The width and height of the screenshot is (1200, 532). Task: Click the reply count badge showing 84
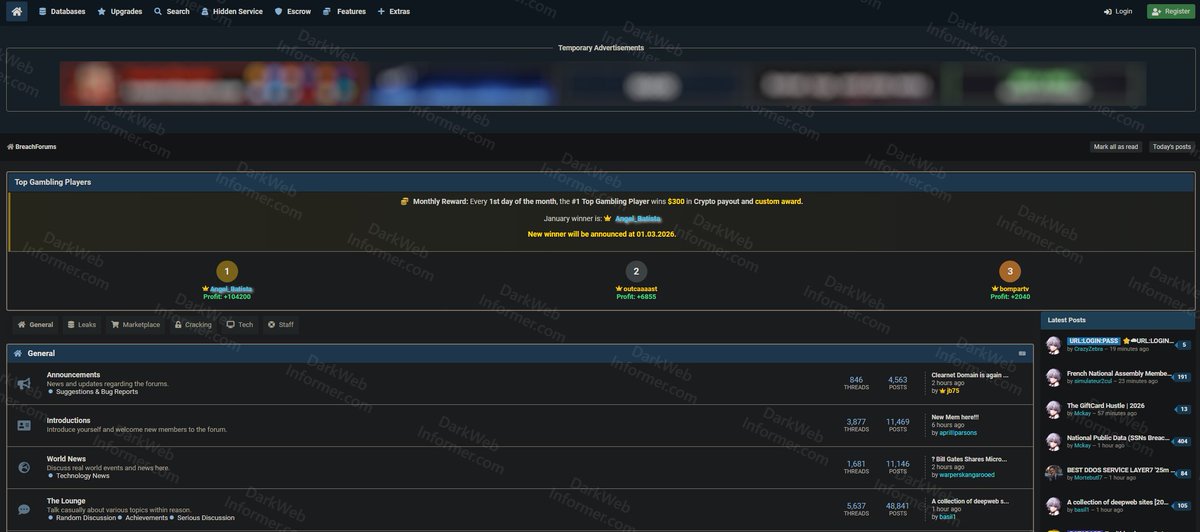coord(1183,473)
